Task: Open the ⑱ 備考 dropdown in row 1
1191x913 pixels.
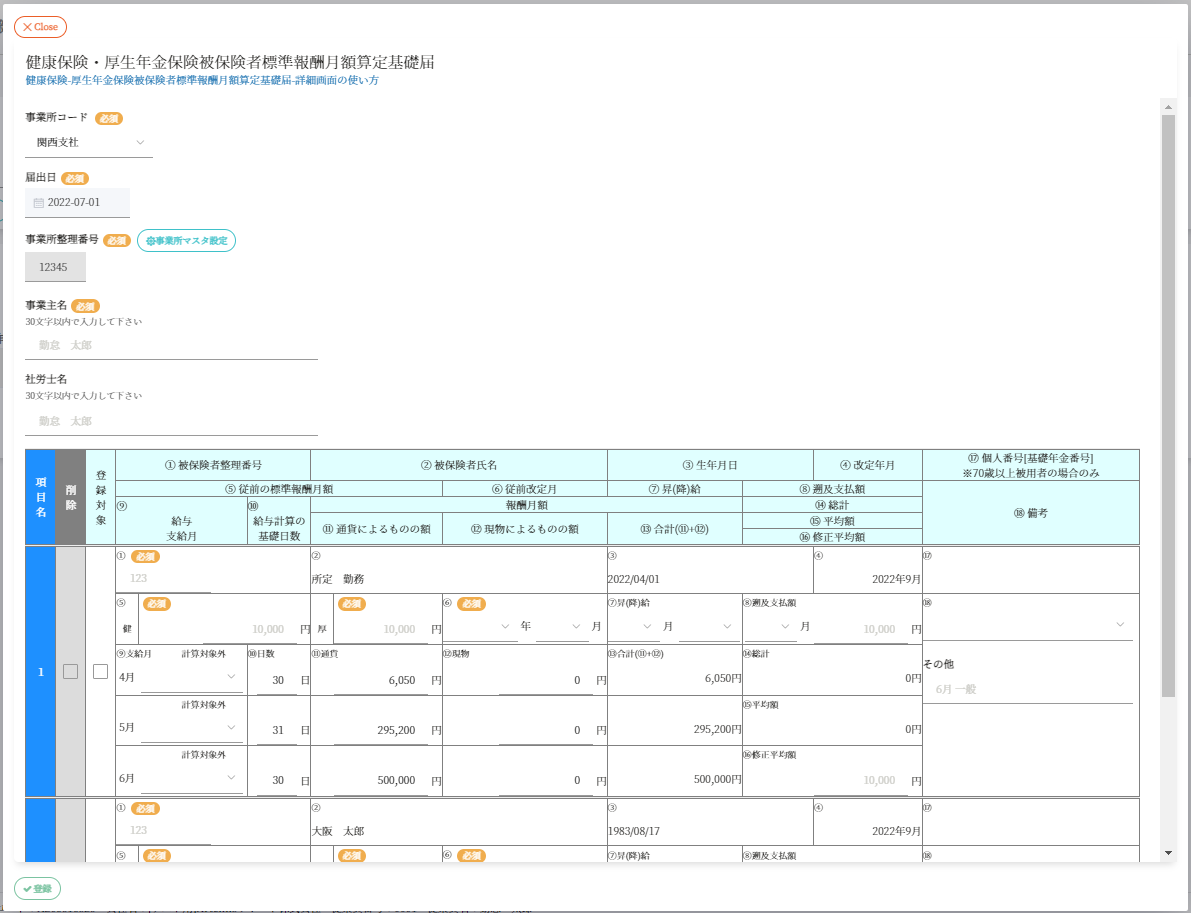Action: pos(1027,625)
